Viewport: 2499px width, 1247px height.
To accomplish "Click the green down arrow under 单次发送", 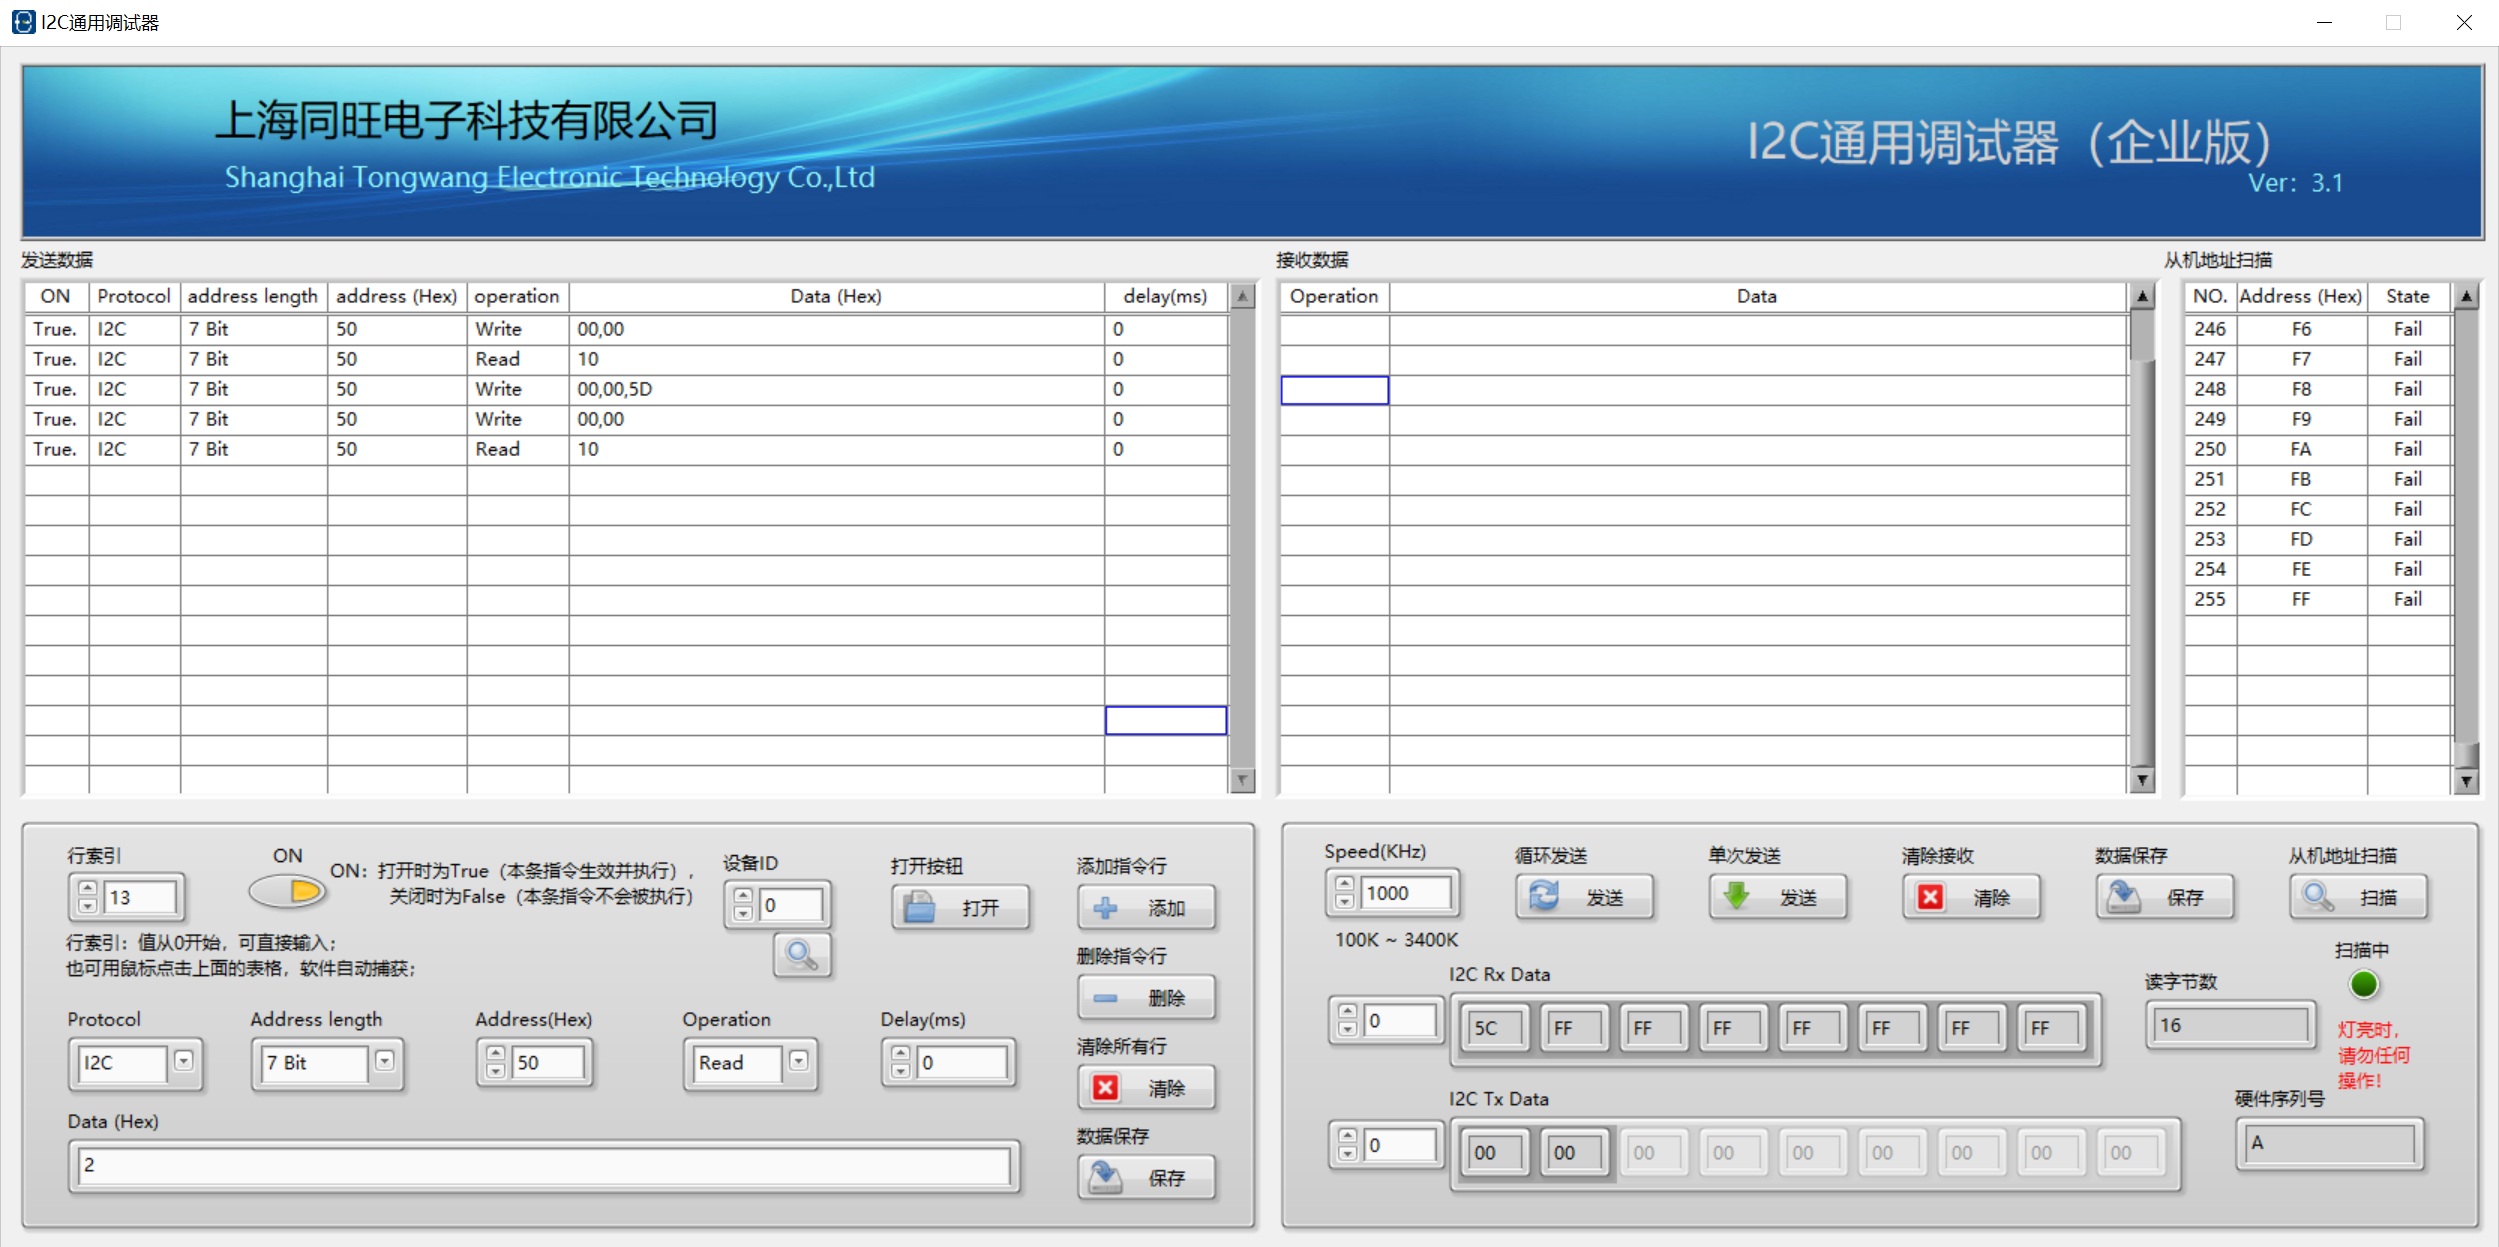I will pyautogui.click(x=1737, y=896).
